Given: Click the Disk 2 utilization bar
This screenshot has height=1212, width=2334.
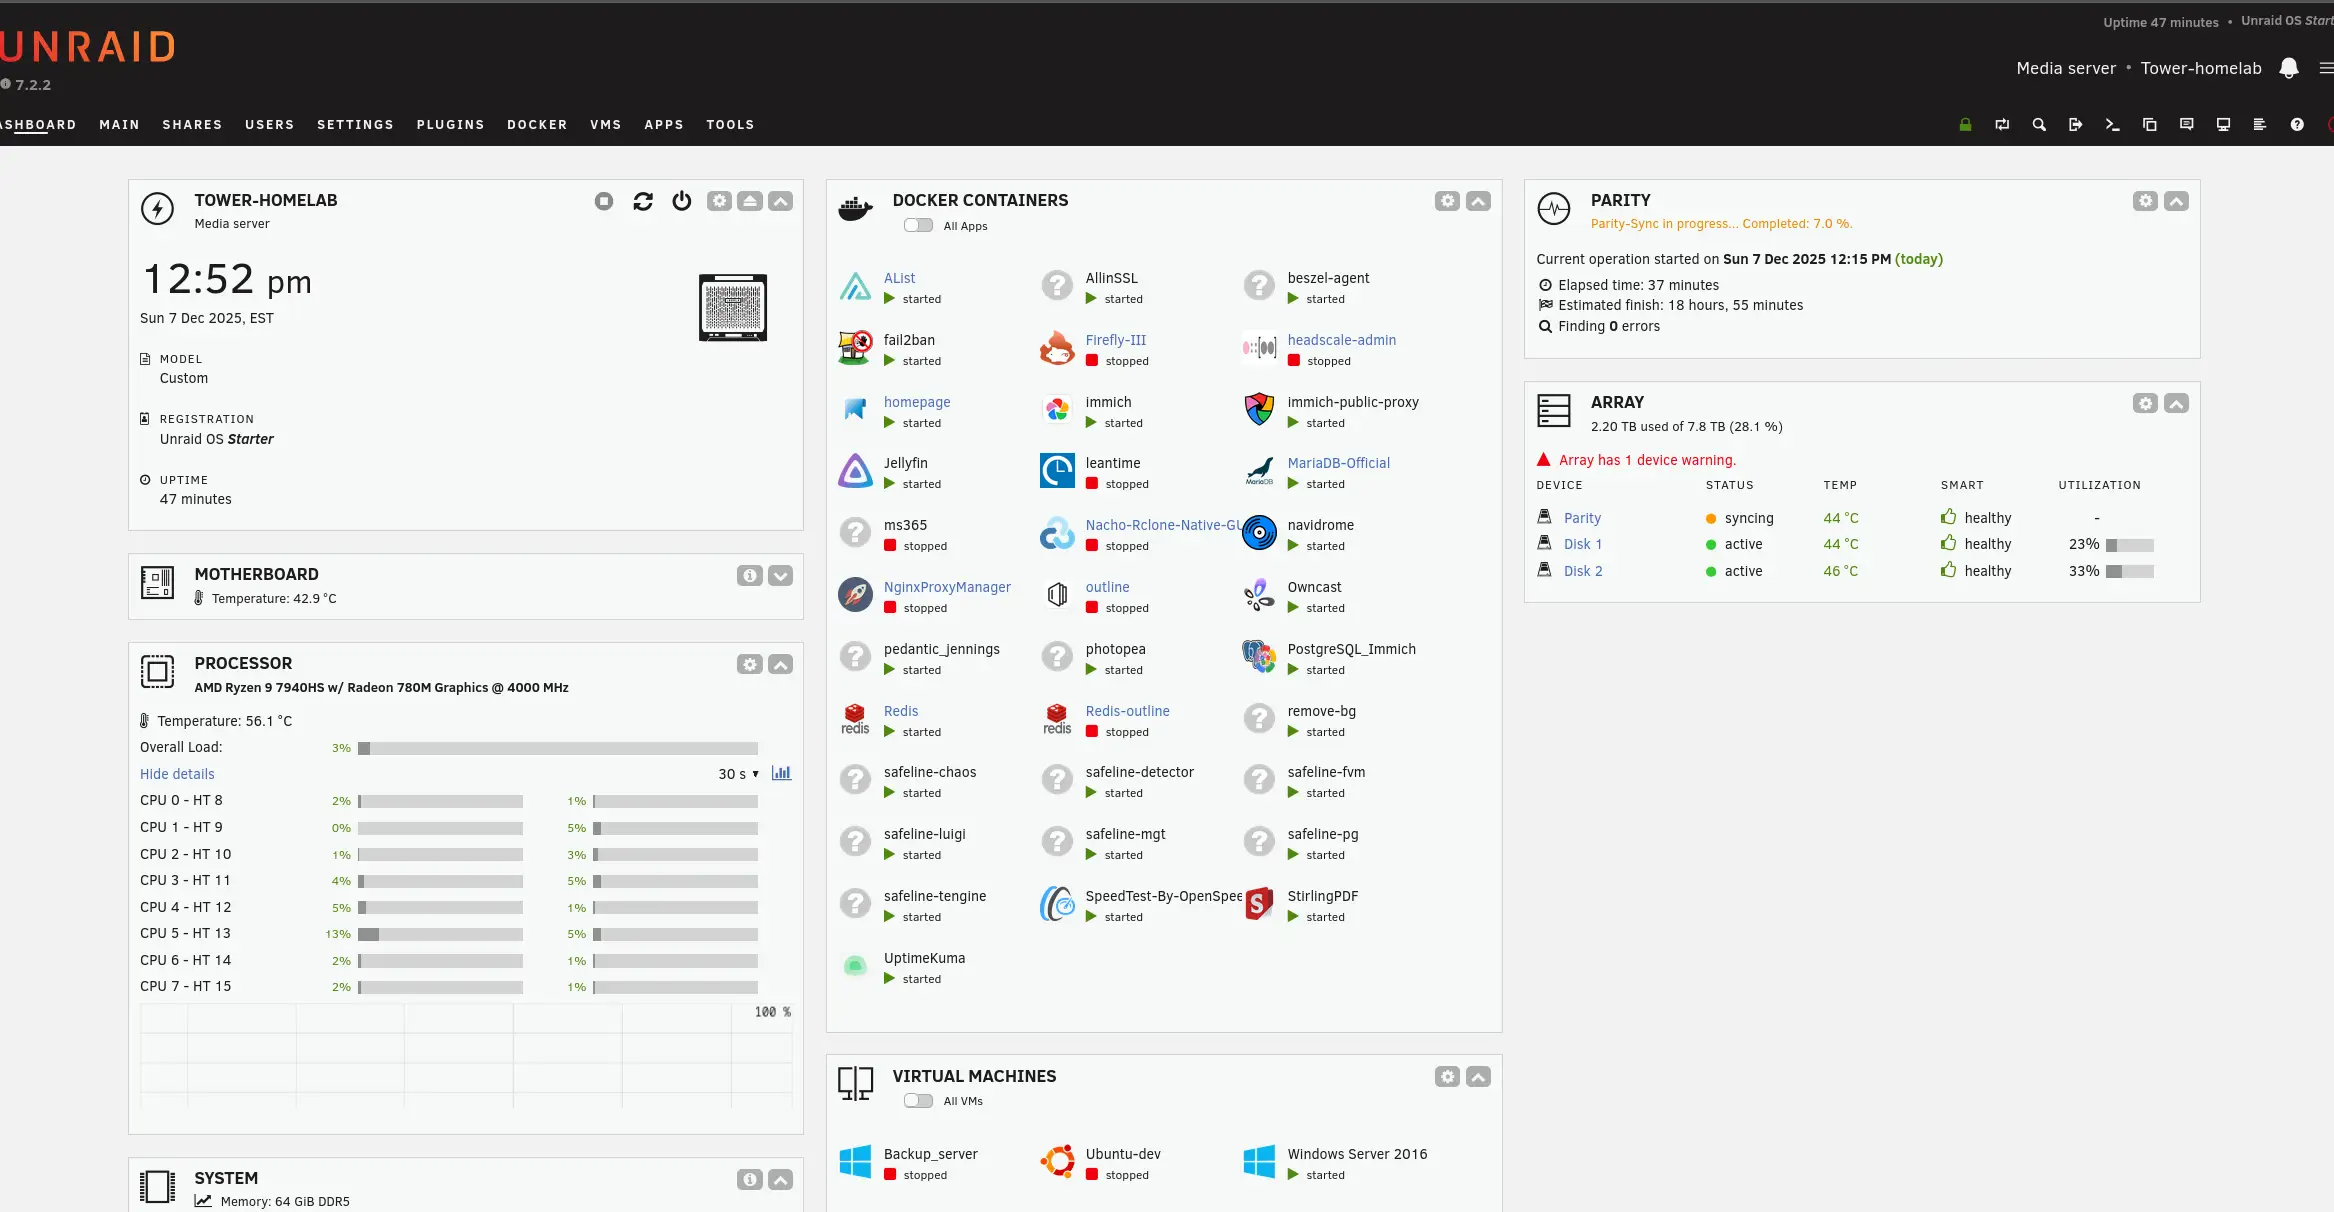Looking at the screenshot, I should (2129, 571).
